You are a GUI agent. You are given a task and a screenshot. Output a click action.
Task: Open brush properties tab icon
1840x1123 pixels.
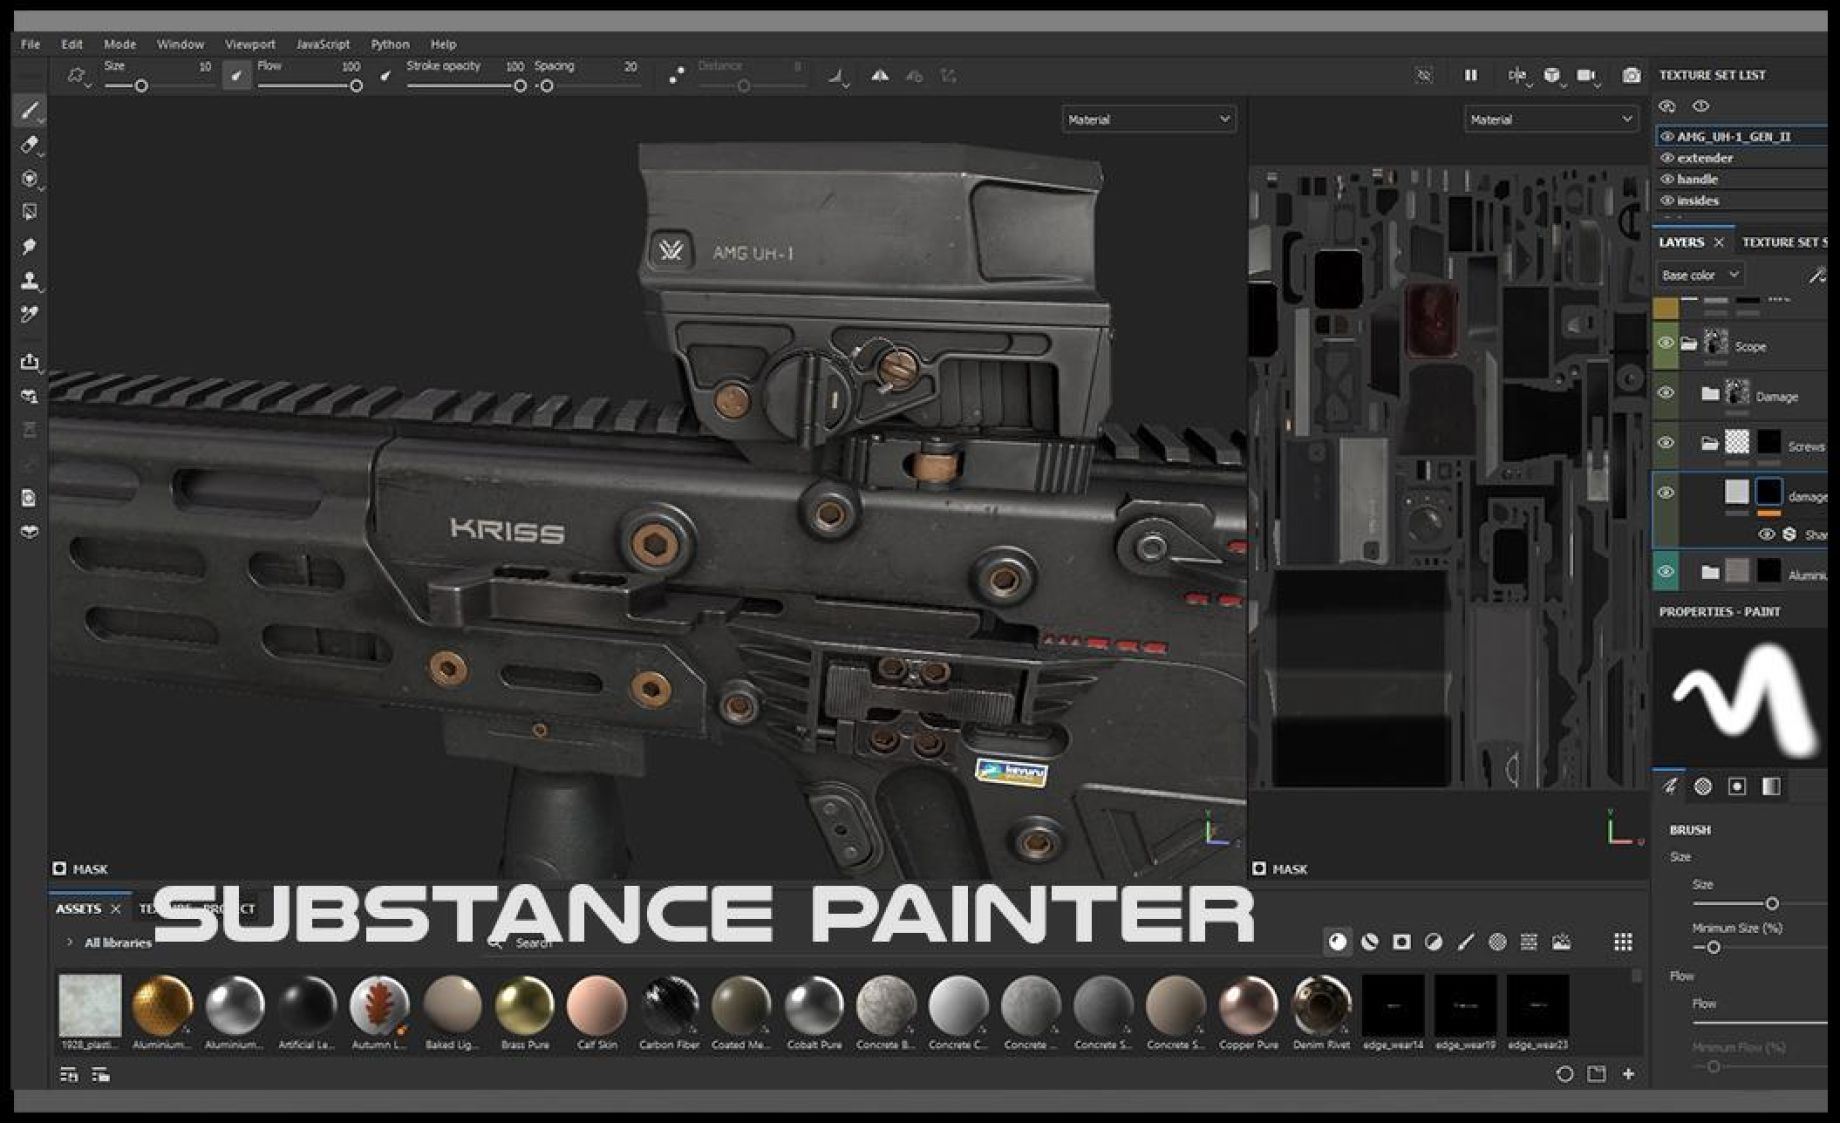pos(1670,786)
